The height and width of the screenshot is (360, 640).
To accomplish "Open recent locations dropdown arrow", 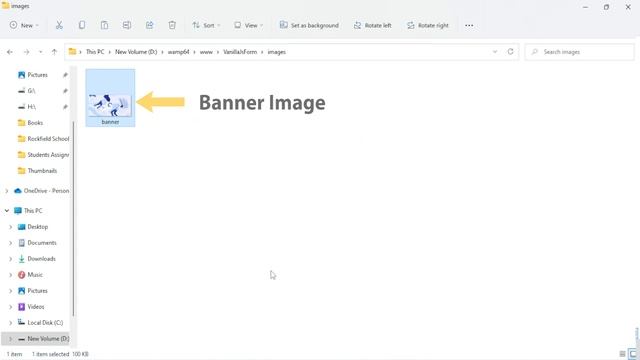I will point(40,52).
